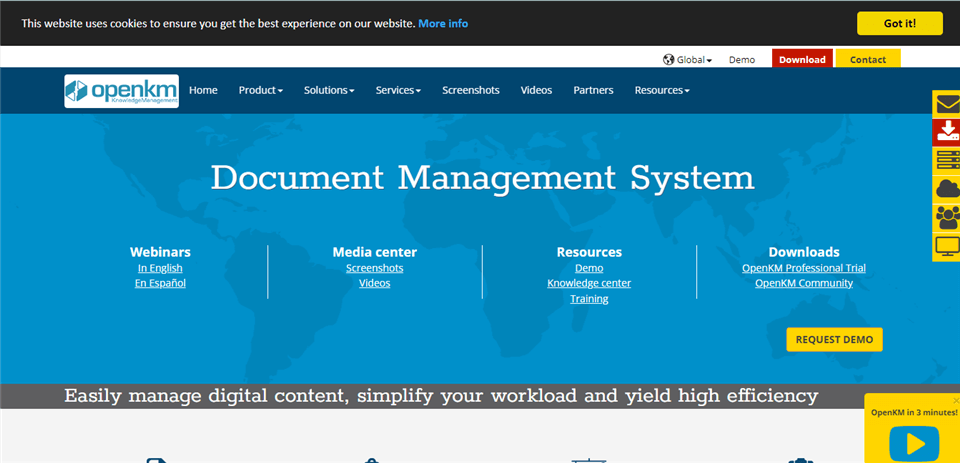Open the Screenshots nav item
The image size is (960, 463).
click(470, 90)
